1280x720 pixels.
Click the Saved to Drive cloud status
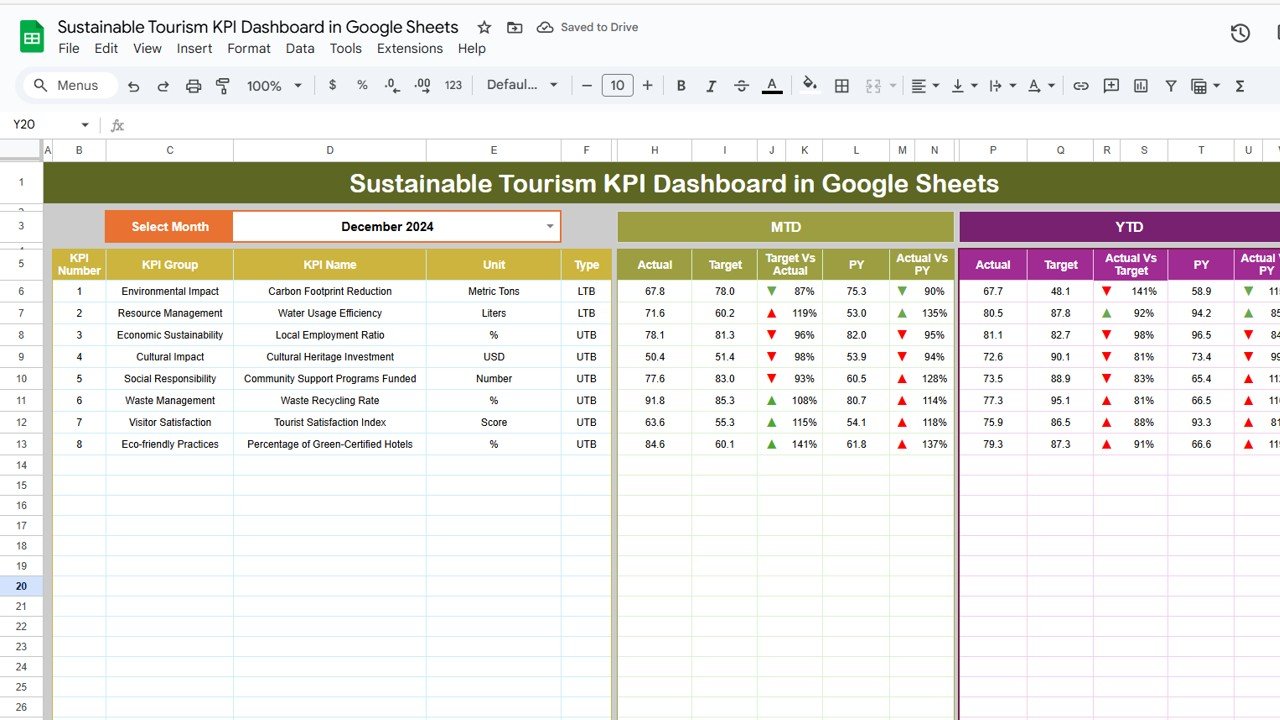coord(588,27)
